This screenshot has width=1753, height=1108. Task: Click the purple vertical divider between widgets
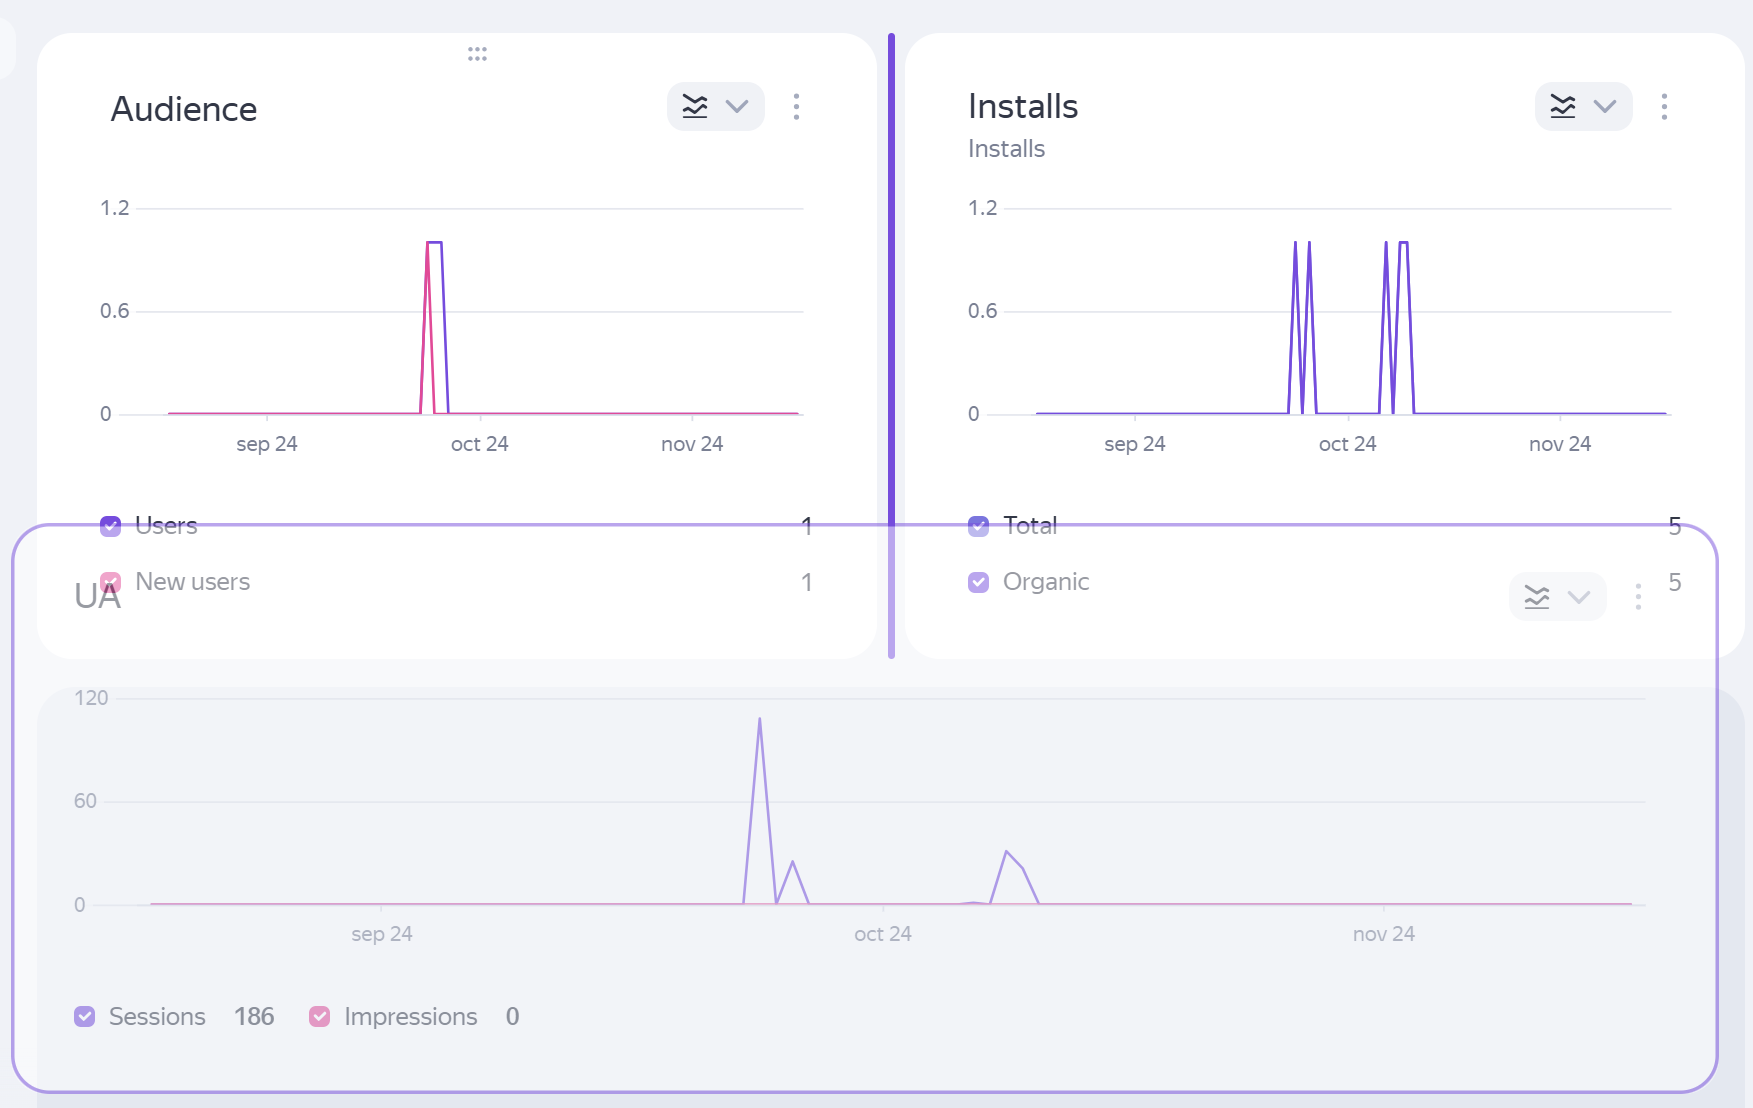pyautogui.click(x=891, y=300)
